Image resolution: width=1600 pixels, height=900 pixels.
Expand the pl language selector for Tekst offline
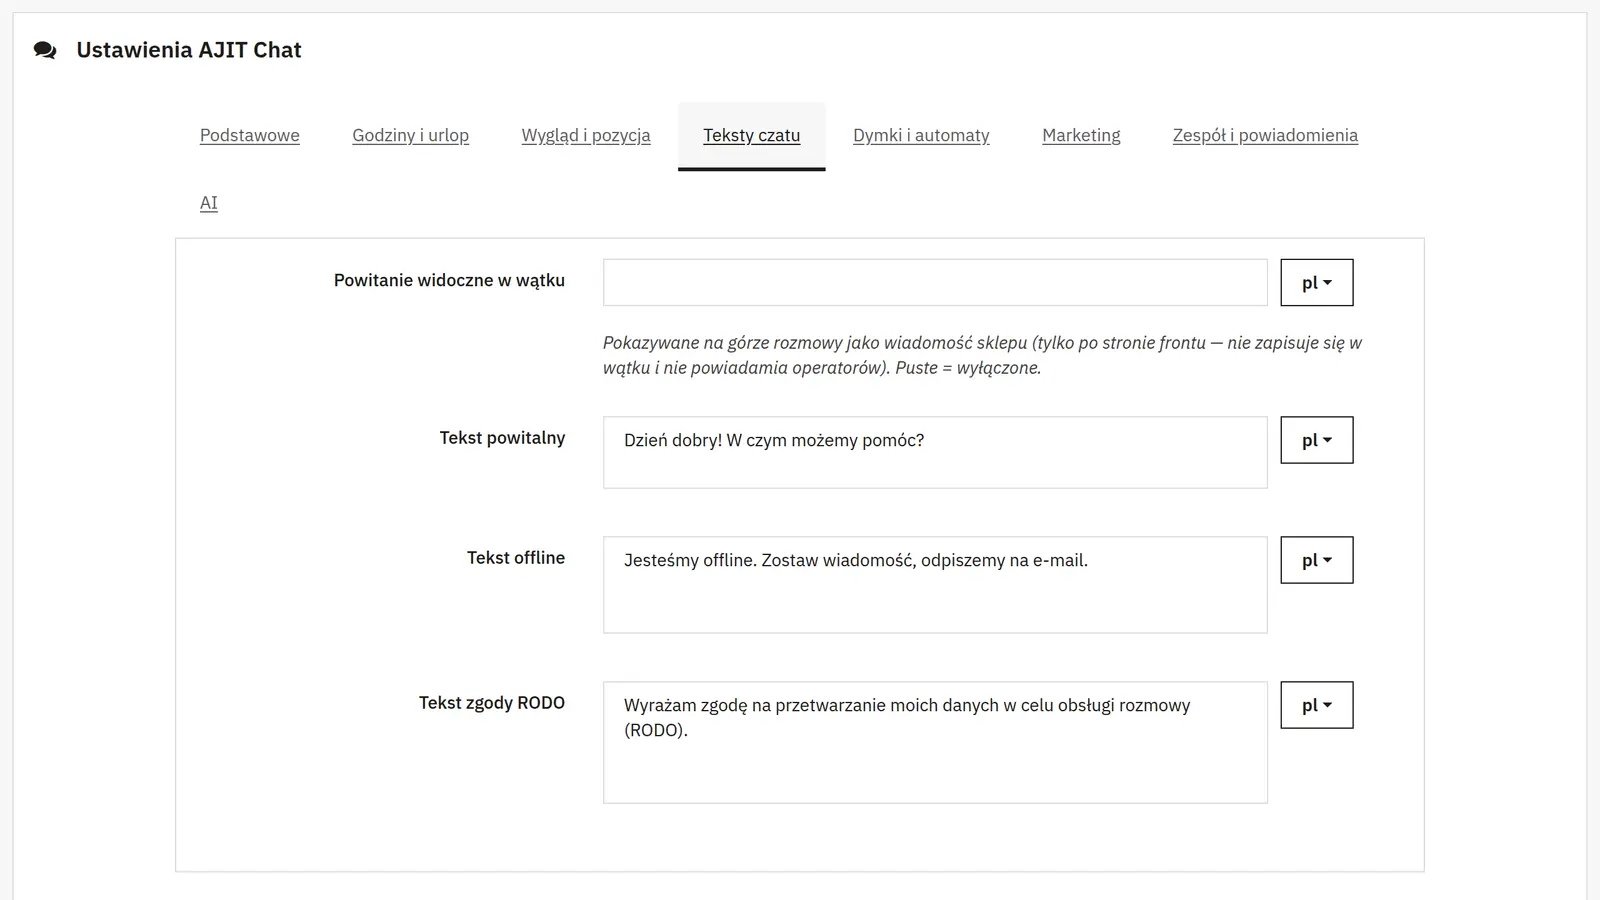tap(1317, 560)
